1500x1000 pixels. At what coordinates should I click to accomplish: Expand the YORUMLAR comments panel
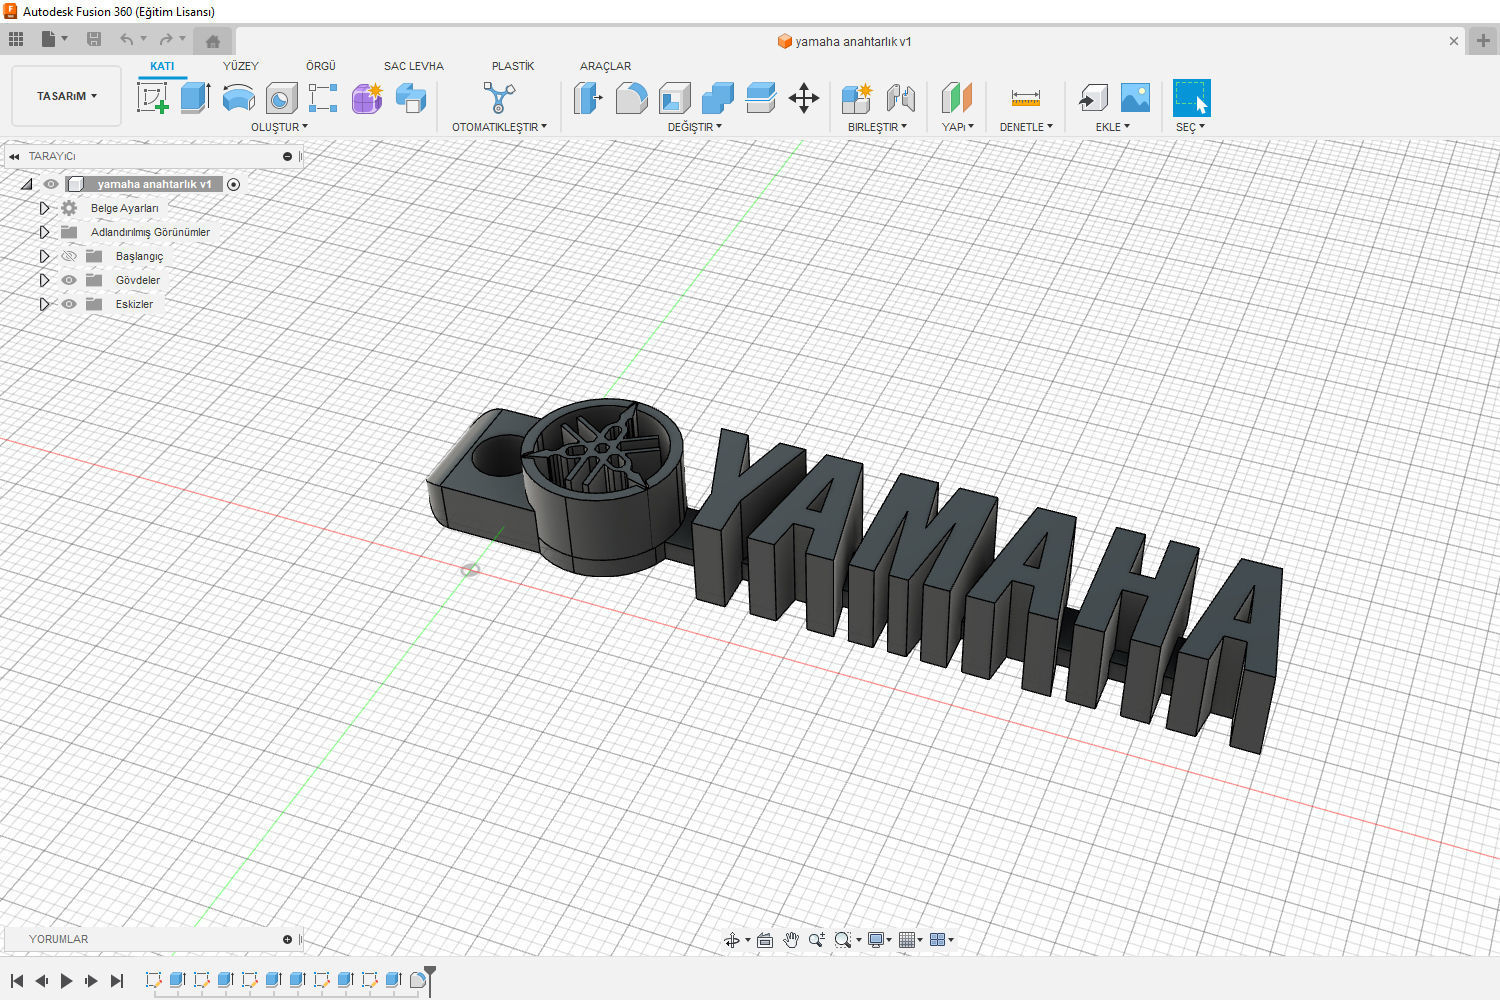pos(287,939)
